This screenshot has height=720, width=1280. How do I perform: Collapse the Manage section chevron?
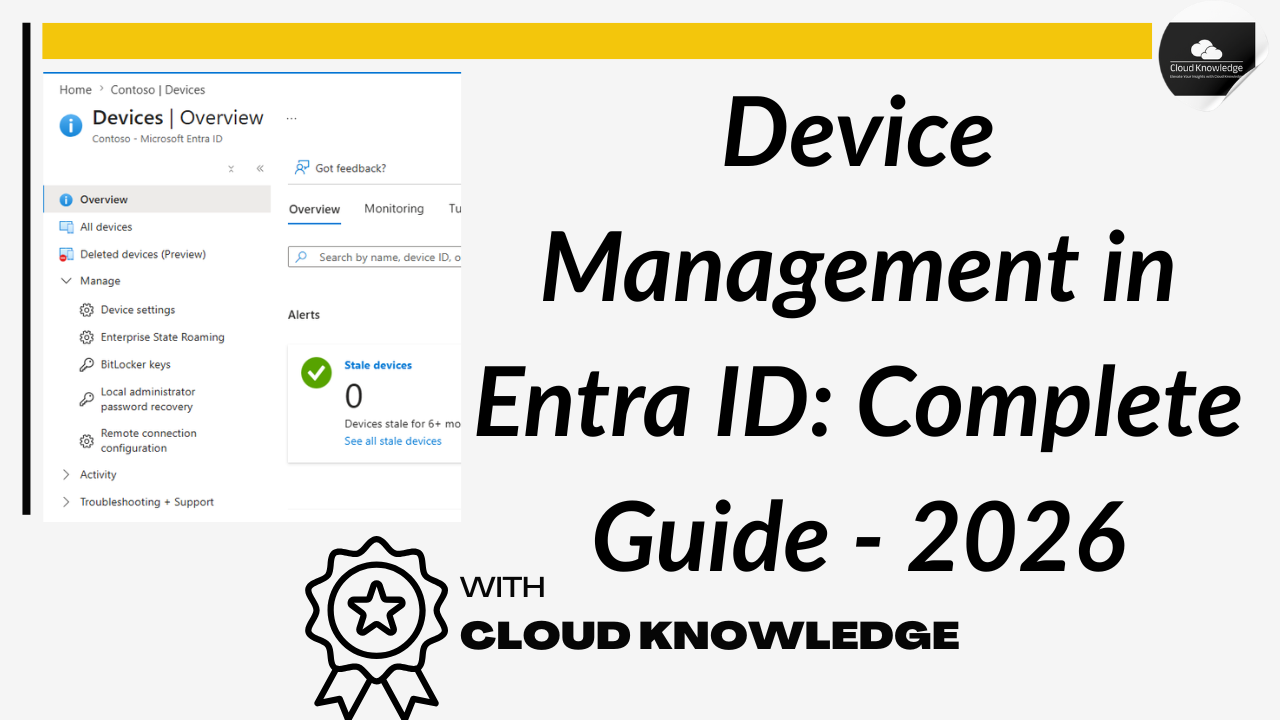(x=67, y=281)
